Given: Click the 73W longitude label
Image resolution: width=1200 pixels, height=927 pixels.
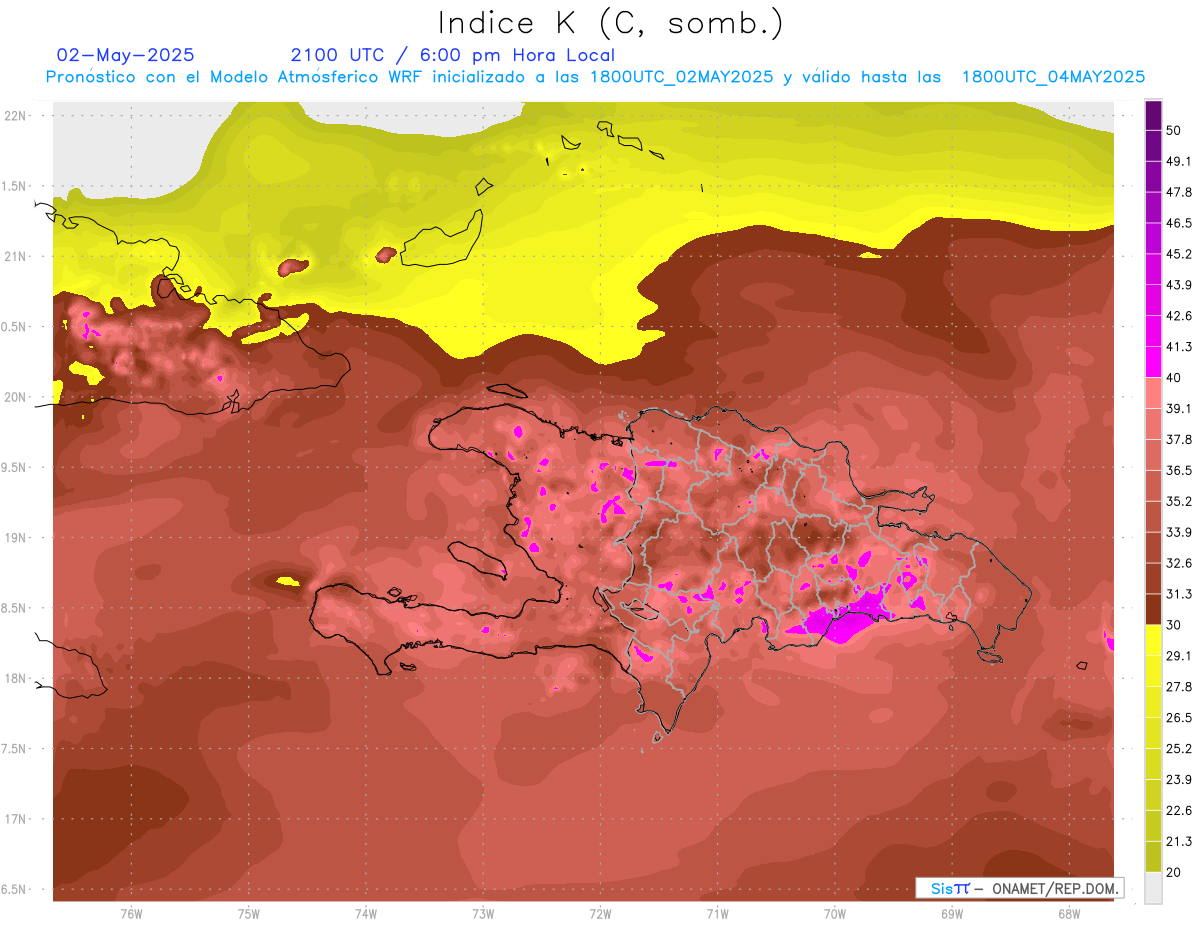Looking at the screenshot, I should 483,914.
